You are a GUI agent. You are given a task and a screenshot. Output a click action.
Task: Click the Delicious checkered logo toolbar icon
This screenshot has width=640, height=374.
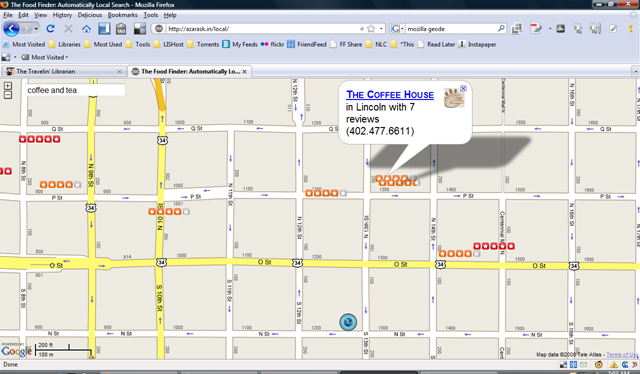pyautogui.click(x=140, y=29)
